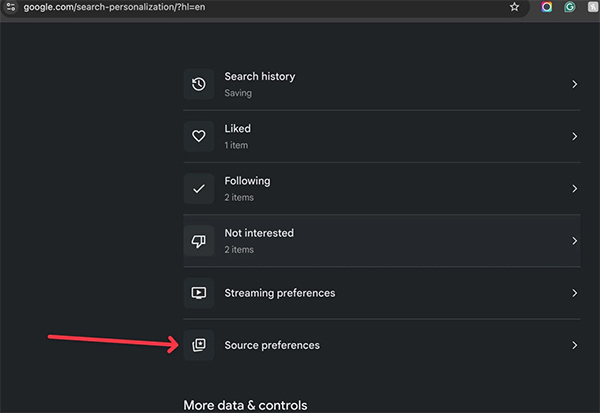Viewport: 600px width, 413px height.
Task: Open Streaming preferences via its chevron
Action: coord(574,293)
